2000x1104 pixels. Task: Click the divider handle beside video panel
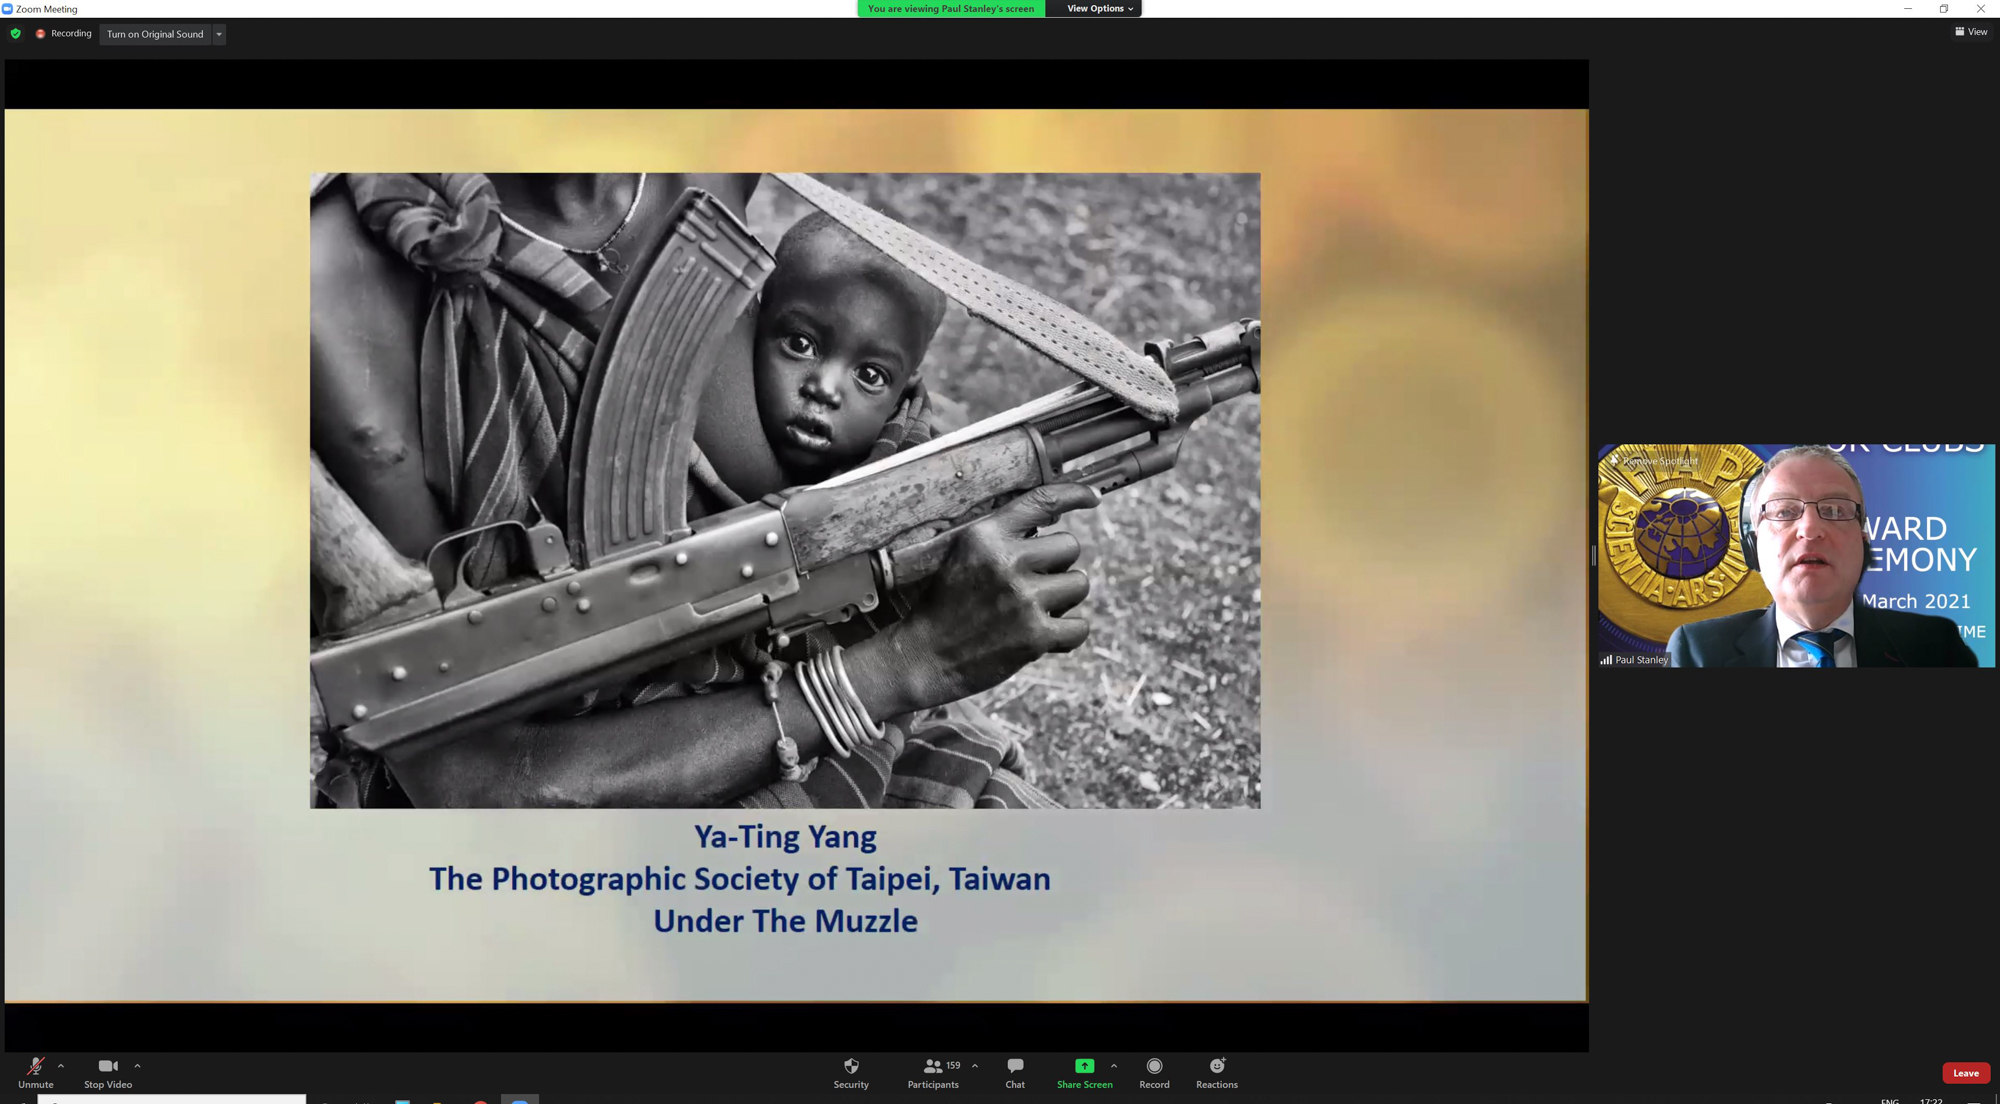click(x=1593, y=556)
